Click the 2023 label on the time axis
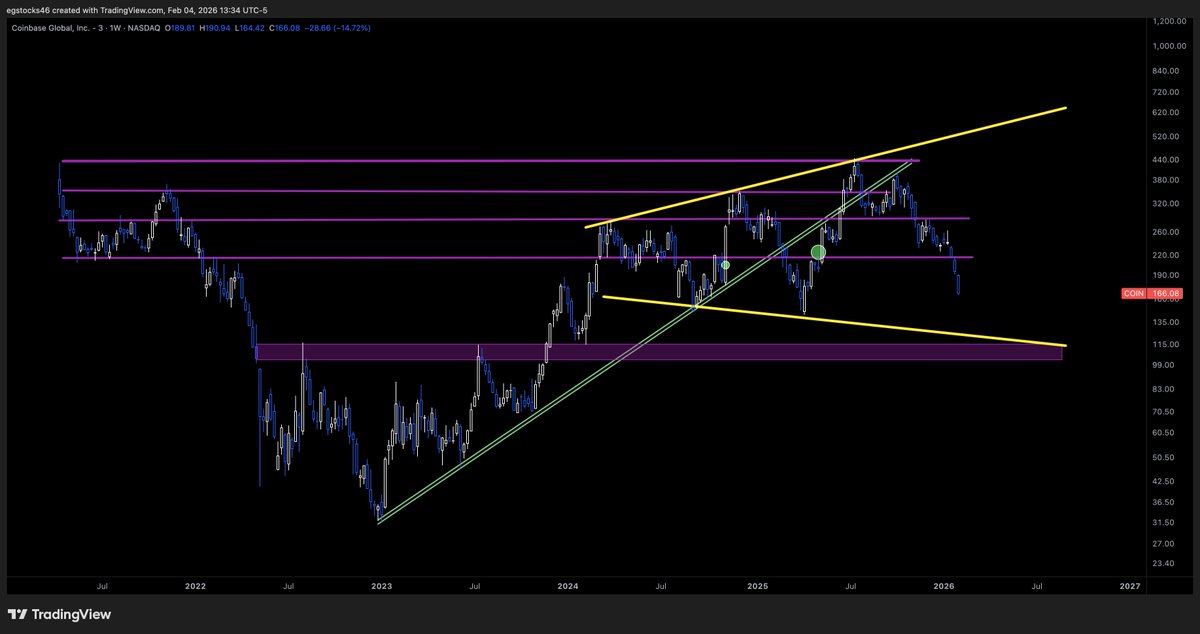The image size is (1200, 634). click(381, 586)
